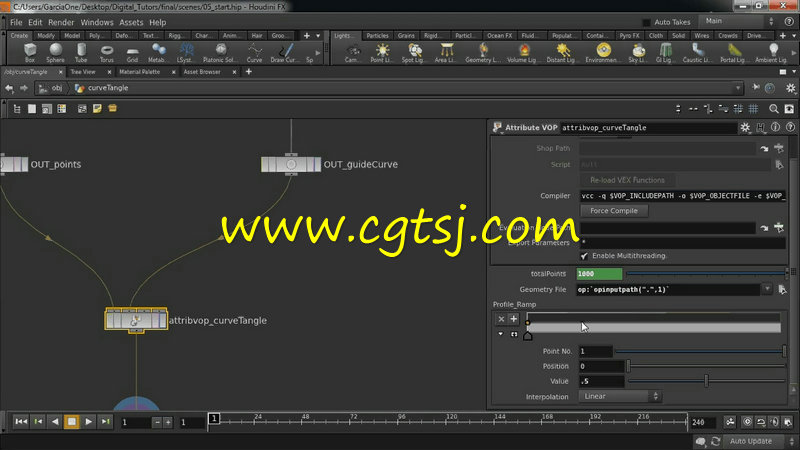Click the Re-load VEX Functions button

click(x=627, y=180)
